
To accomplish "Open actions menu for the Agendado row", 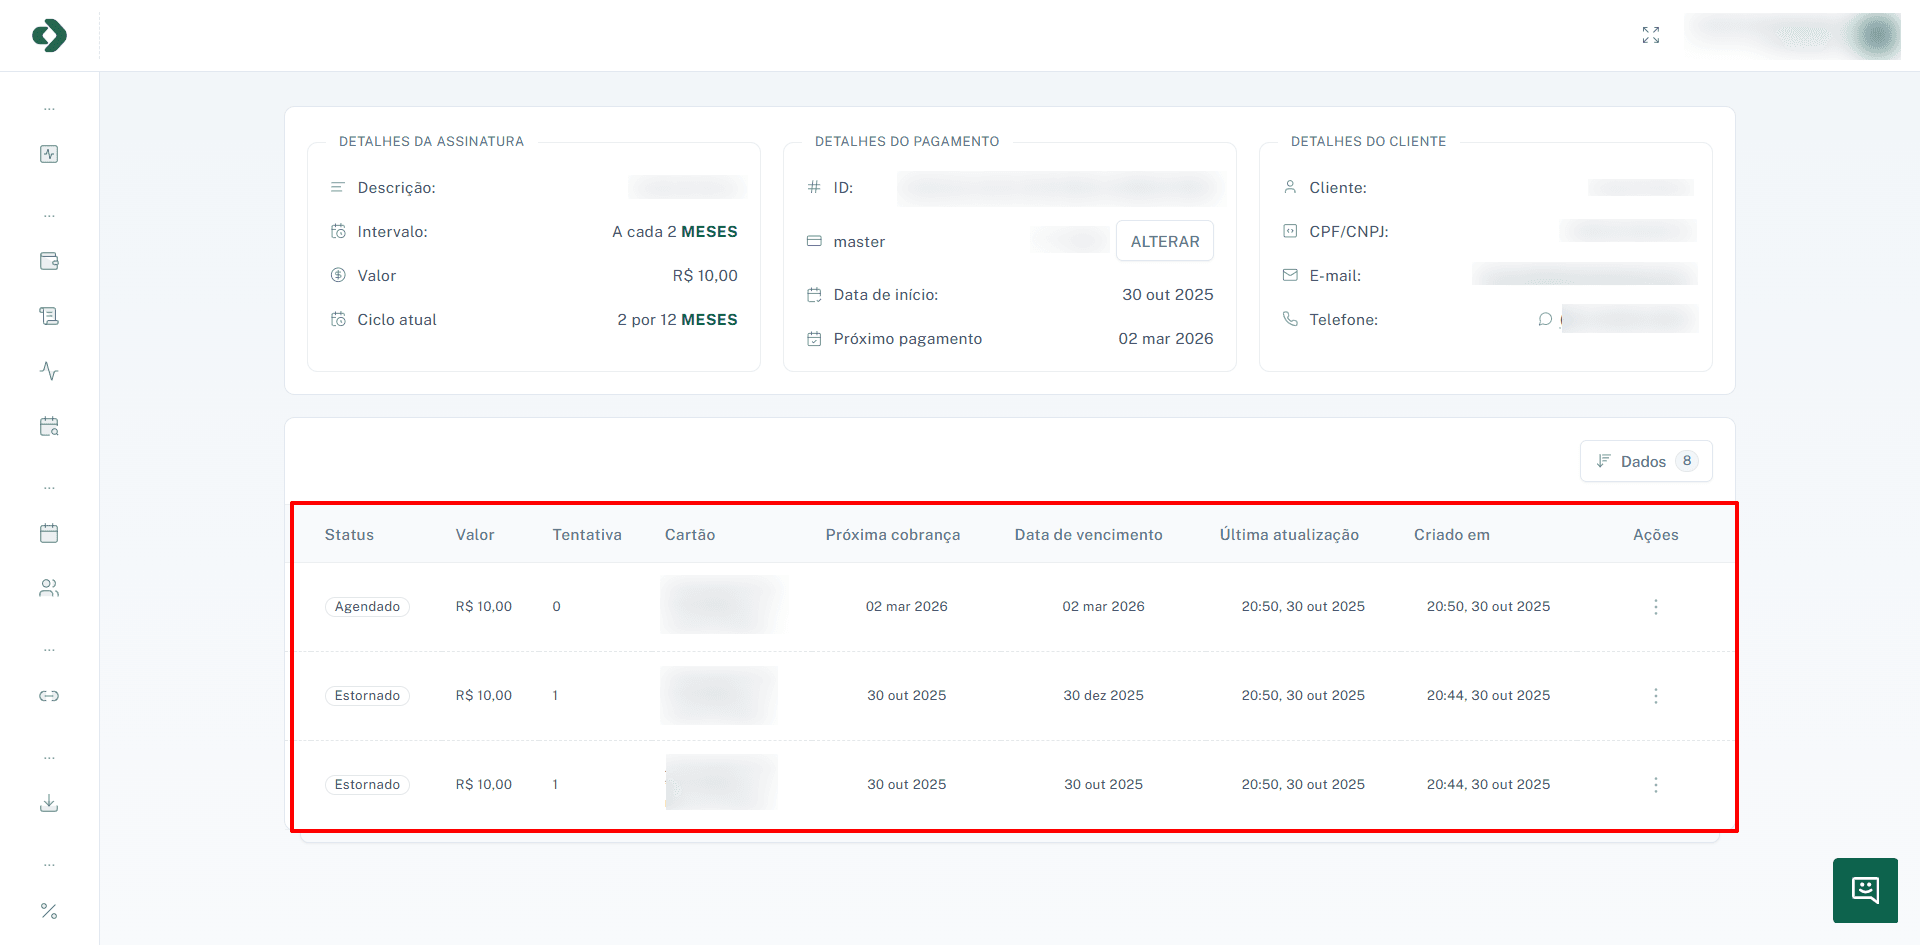I will (1656, 607).
